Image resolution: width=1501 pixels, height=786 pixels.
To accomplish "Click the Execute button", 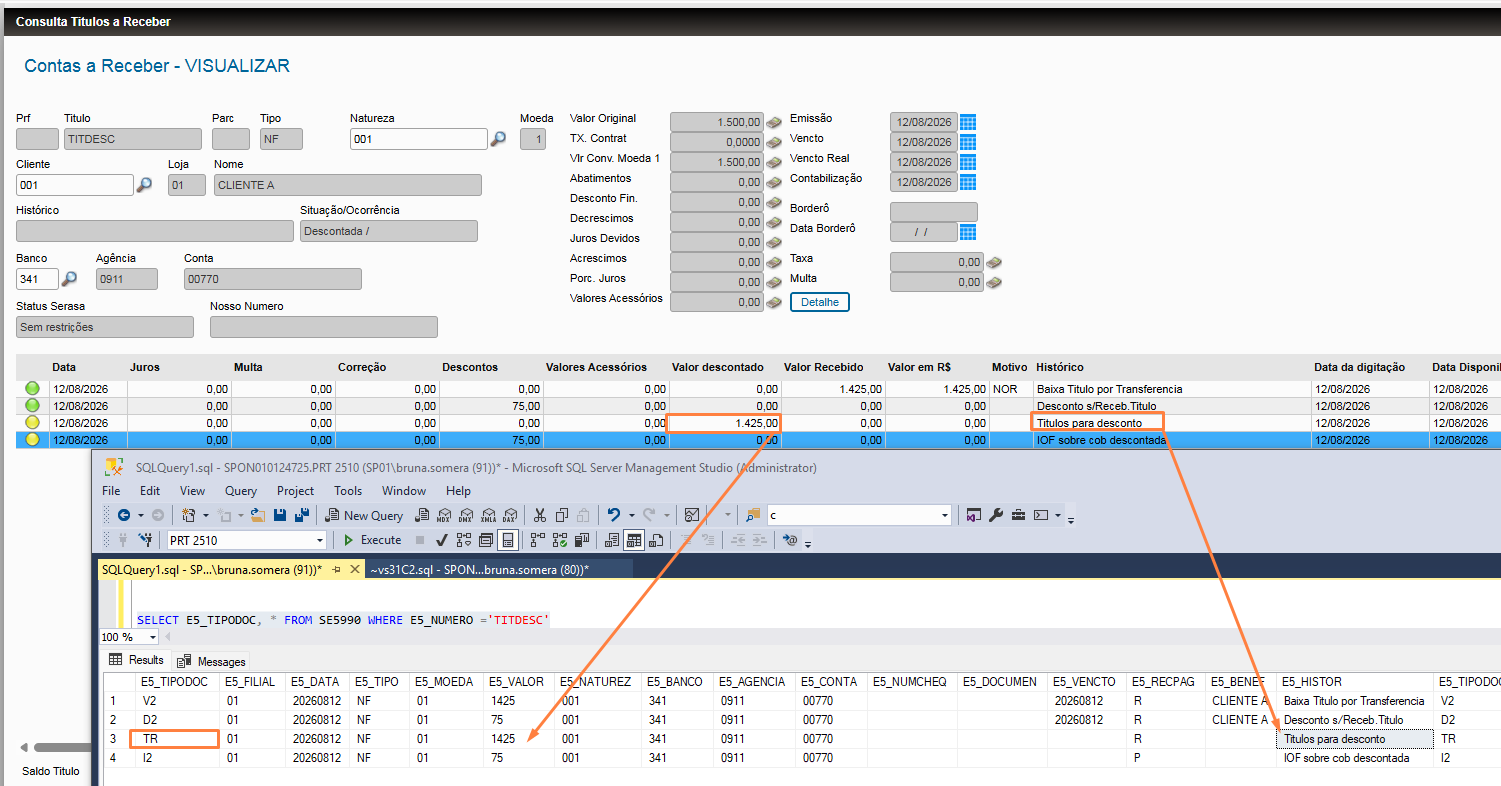I will pos(372,540).
